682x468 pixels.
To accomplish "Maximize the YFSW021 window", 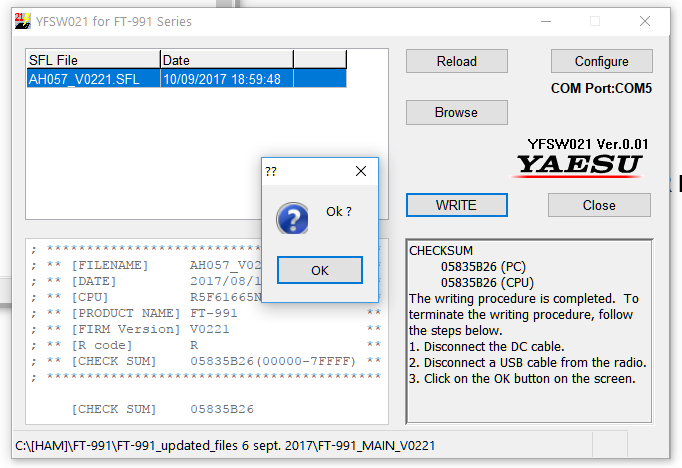I will pos(595,21).
